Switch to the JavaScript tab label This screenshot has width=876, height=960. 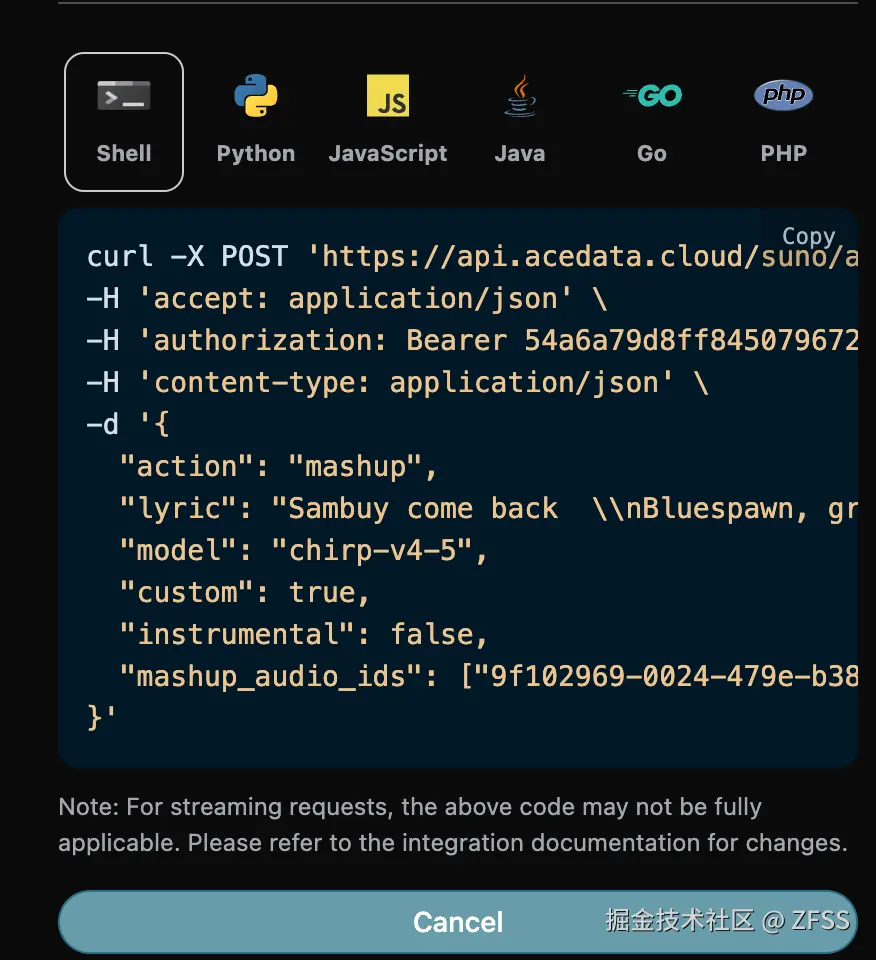(388, 153)
